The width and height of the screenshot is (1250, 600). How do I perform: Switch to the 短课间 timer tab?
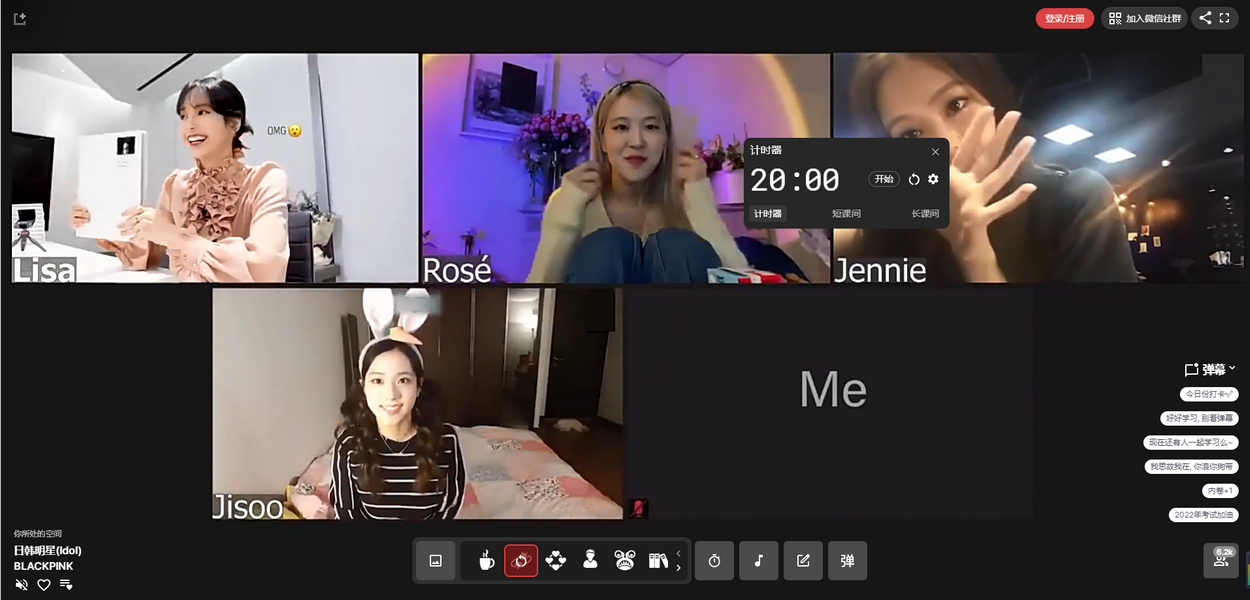846,214
